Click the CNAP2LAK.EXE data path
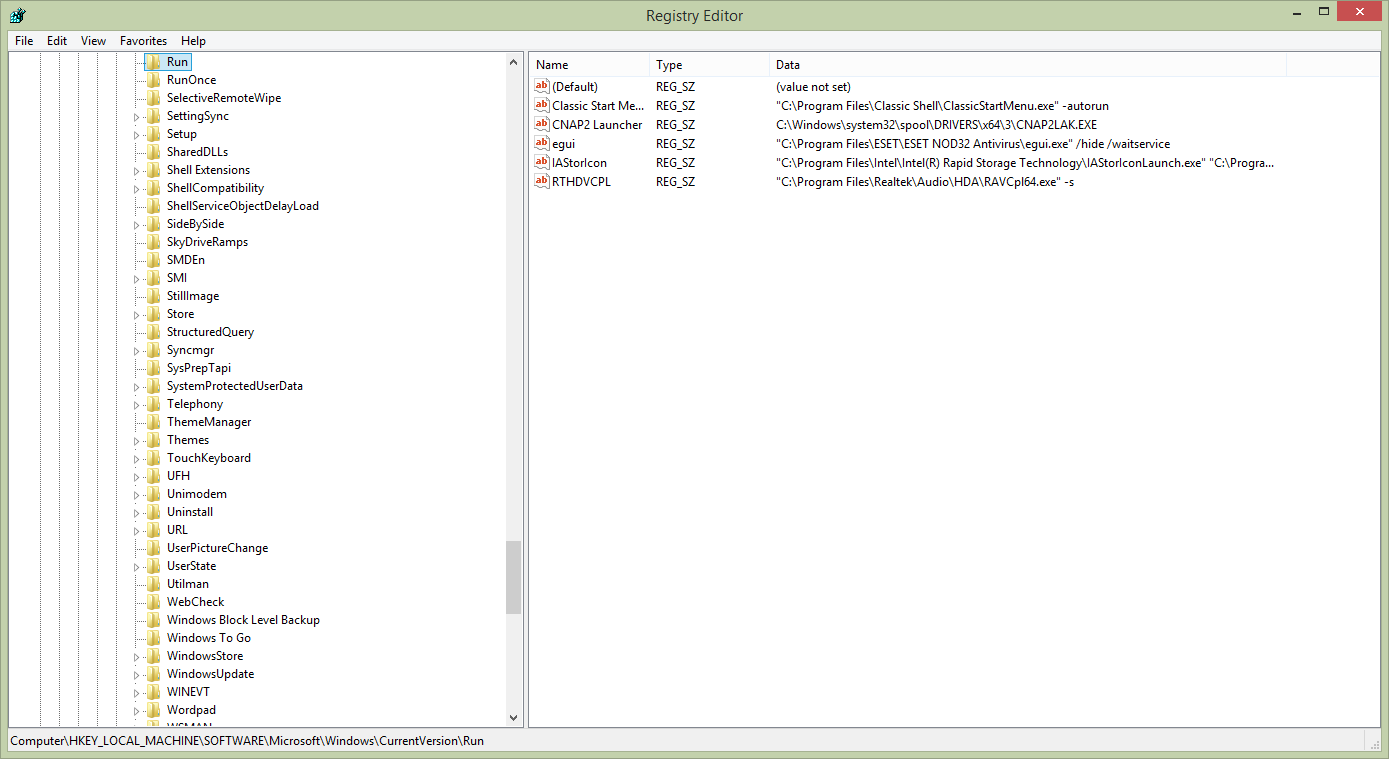The height and width of the screenshot is (759, 1389). 936,125
